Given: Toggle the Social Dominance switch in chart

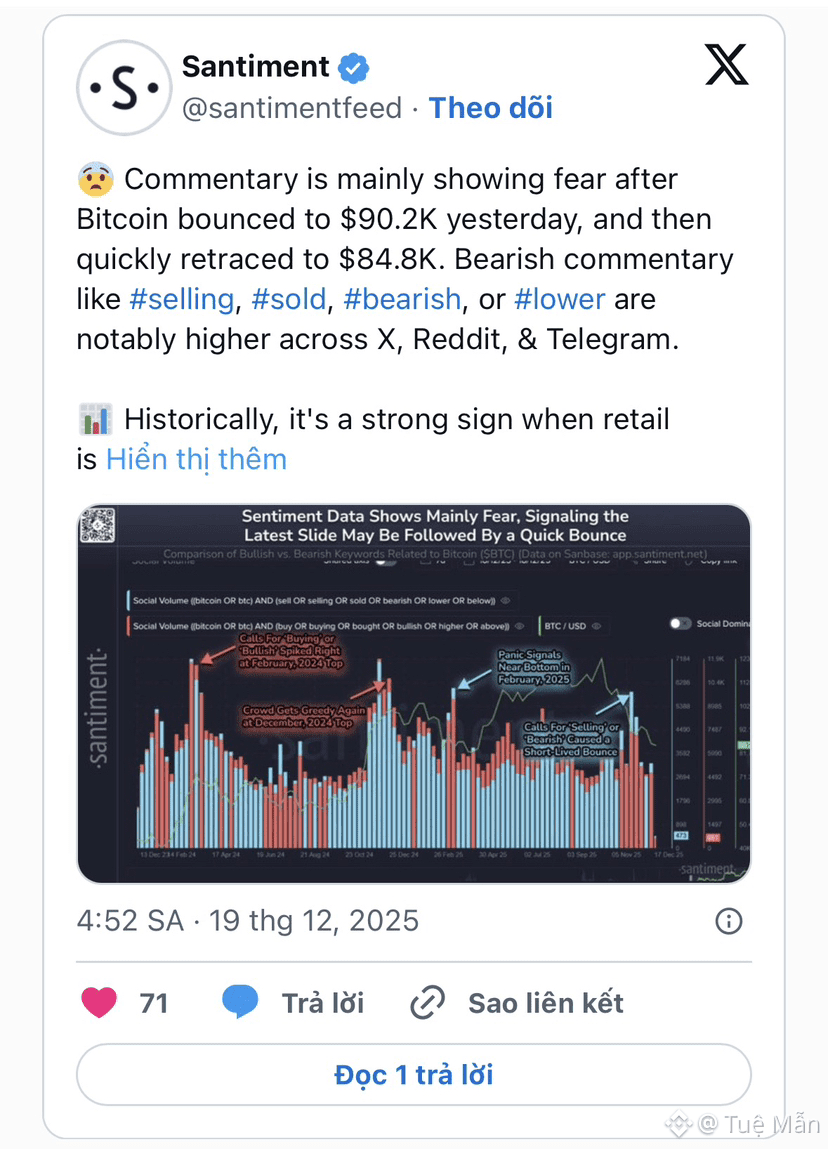Looking at the screenshot, I should 681,623.
